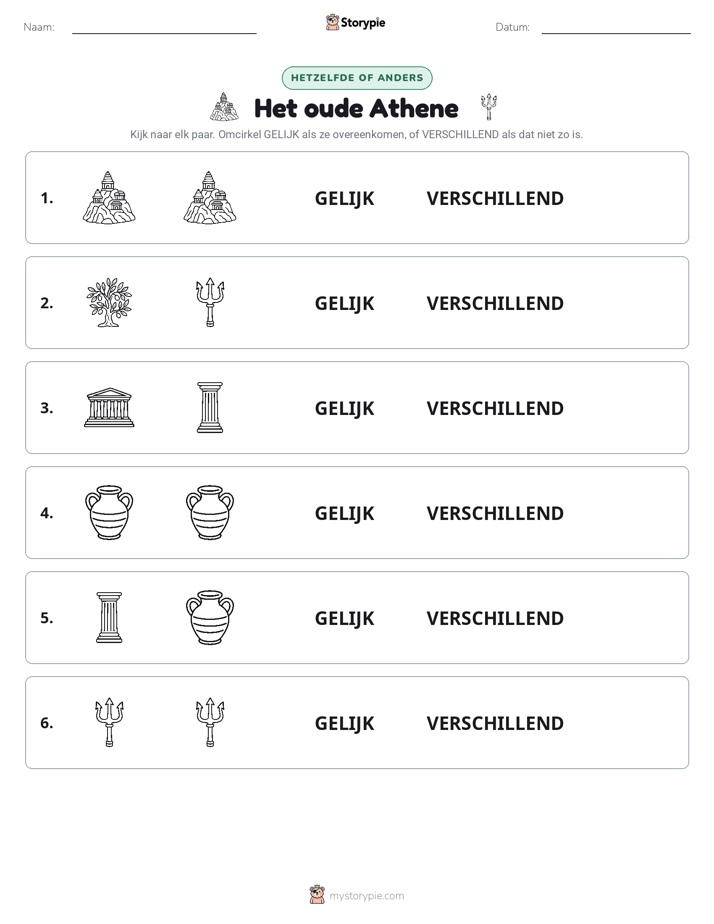
Task: Click the right hilltop city icon in row 1
Action: (210, 197)
